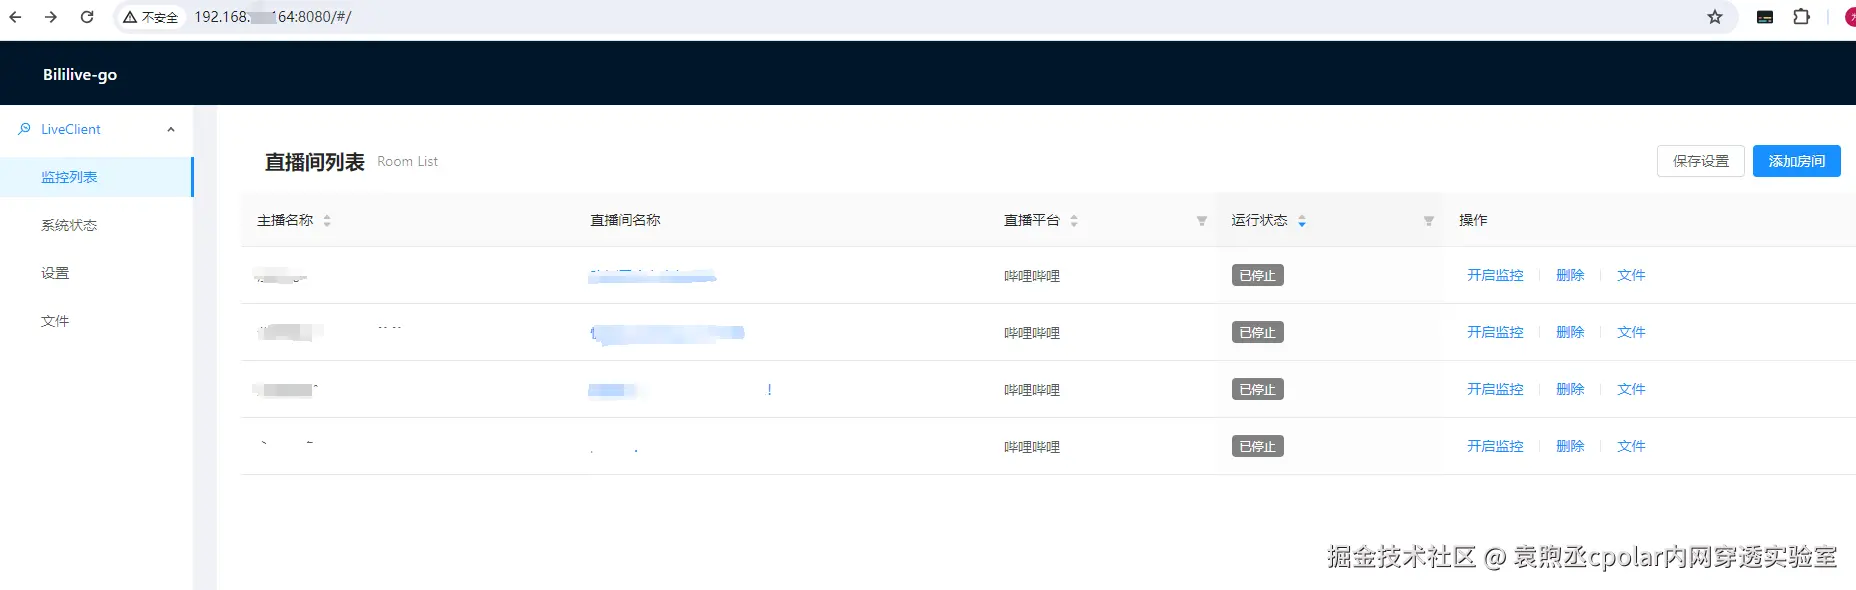The height and width of the screenshot is (590, 1856).
Task: Click the browser address bar URL
Action: tap(273, 17)
